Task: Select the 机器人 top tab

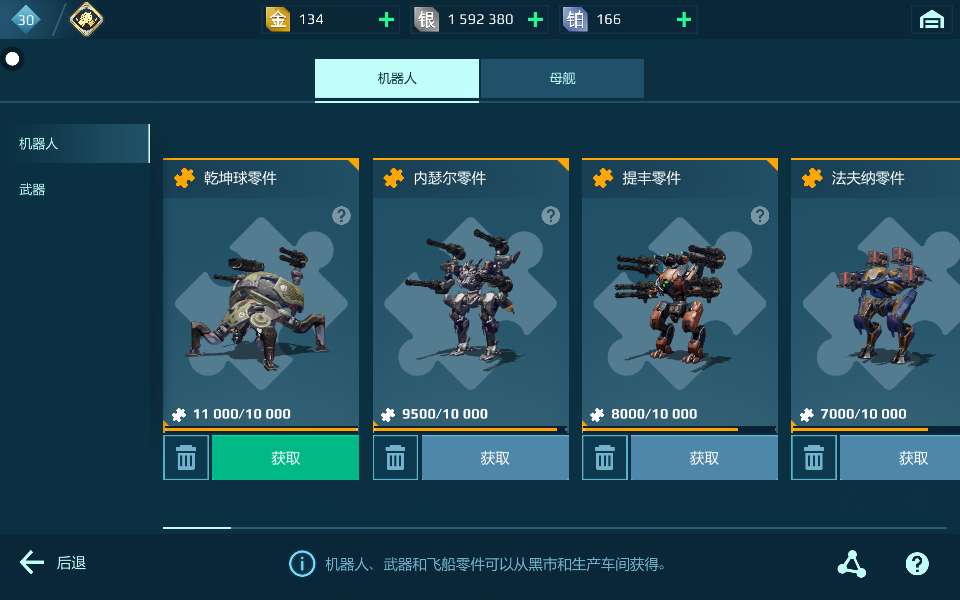Action: 397,78
